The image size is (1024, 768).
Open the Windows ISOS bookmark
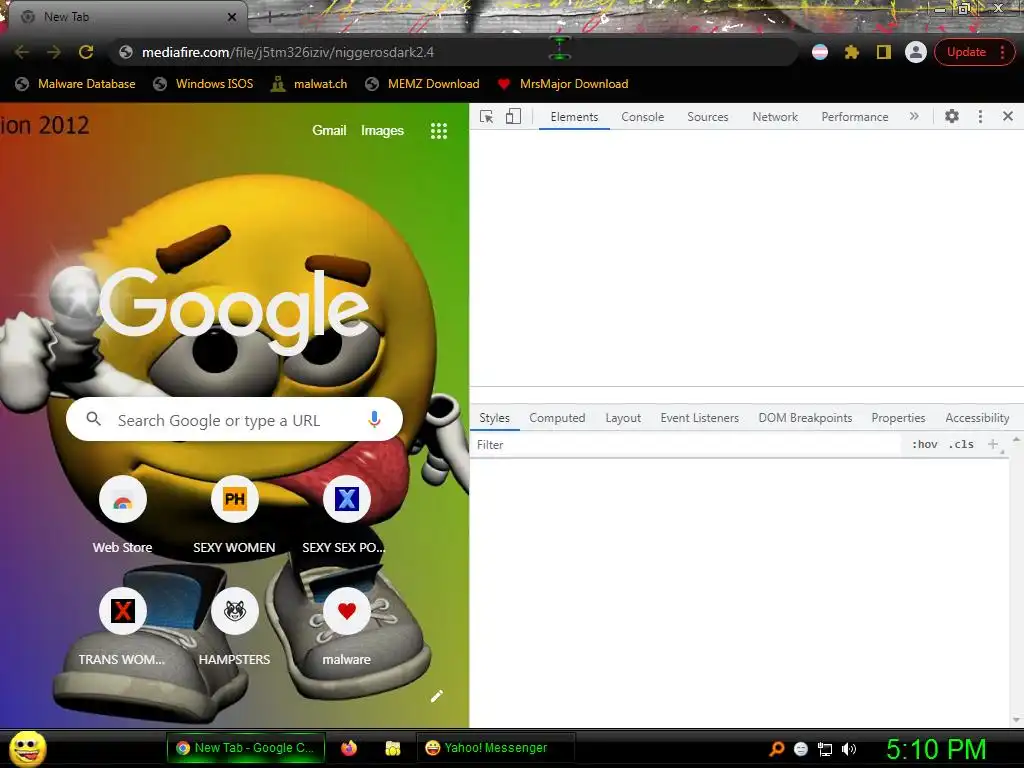coord(203,84)
